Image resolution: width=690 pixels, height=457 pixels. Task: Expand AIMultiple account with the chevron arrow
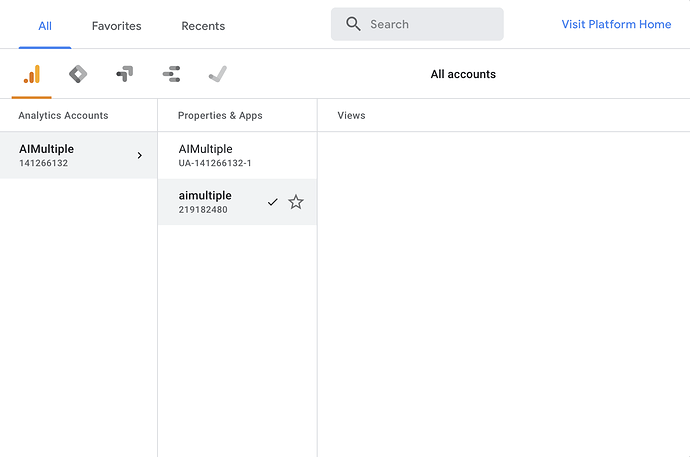[x=139, y=155]
